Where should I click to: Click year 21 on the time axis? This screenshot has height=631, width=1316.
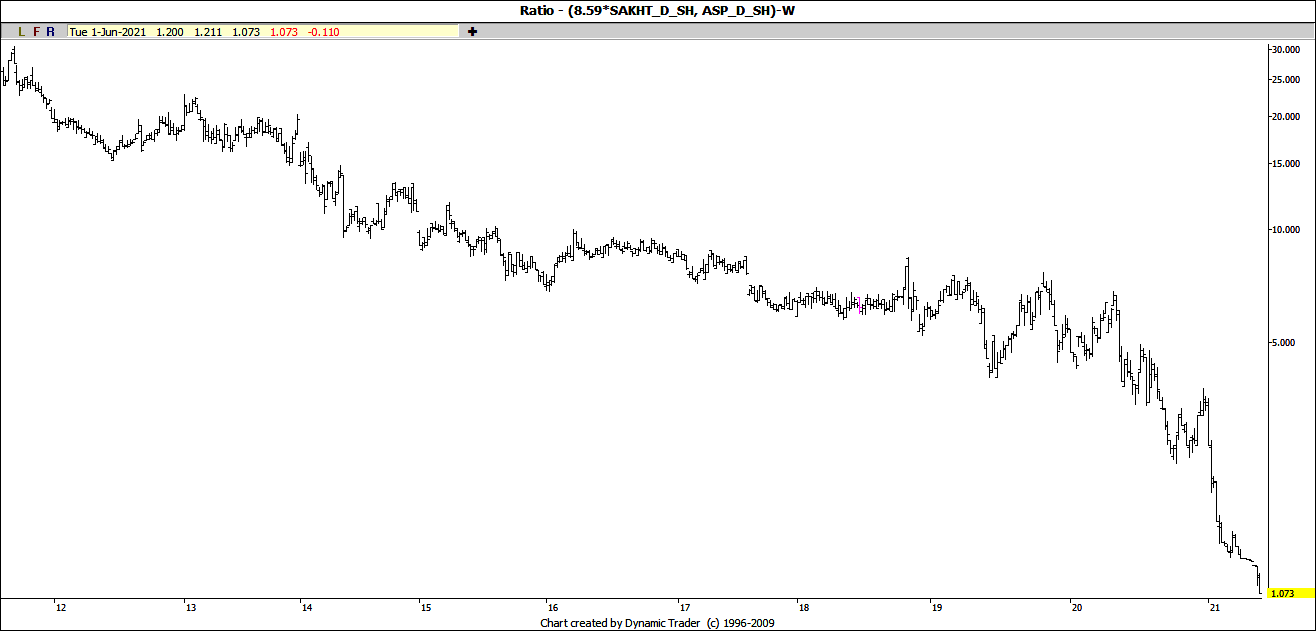click(1213, 607)
